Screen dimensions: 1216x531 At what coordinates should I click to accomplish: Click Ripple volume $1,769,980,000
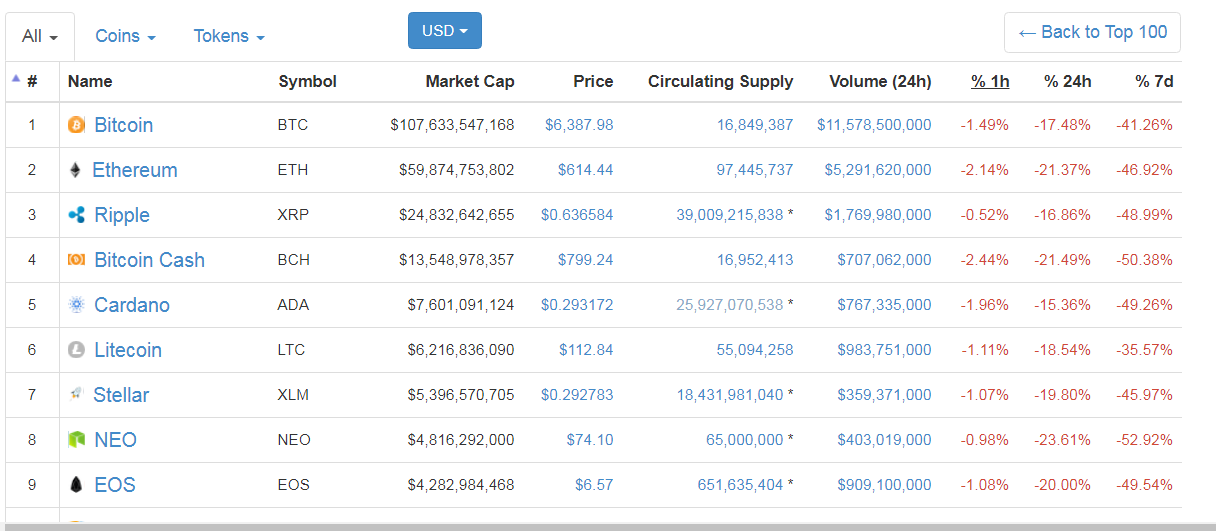tap(878, 215)
